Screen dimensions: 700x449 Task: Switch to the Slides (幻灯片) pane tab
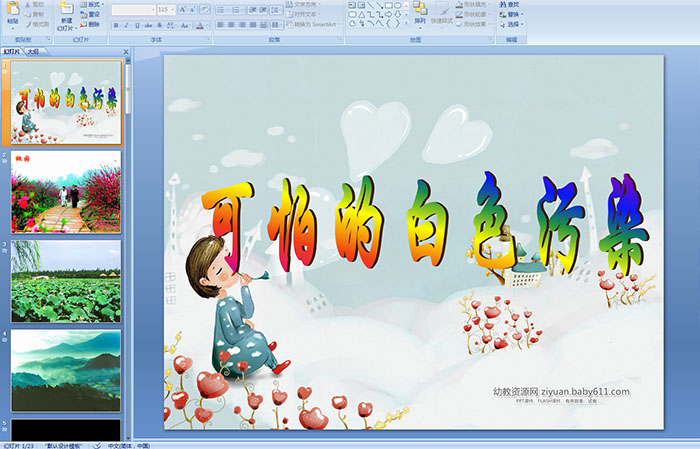tap(12, 52)
